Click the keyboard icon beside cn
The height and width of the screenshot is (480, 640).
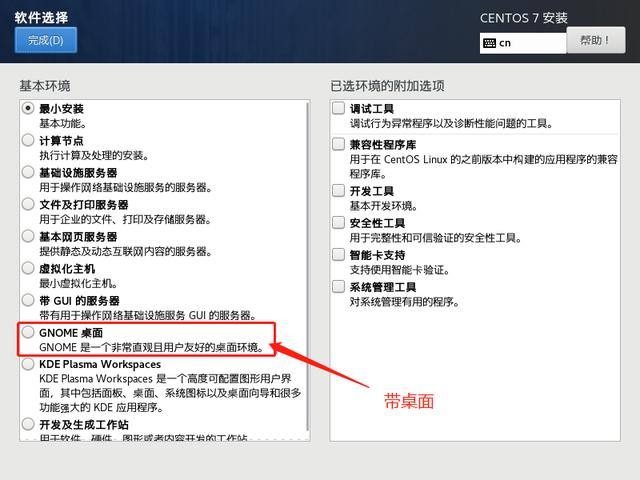pyautogui.click(x=489, y=43)
